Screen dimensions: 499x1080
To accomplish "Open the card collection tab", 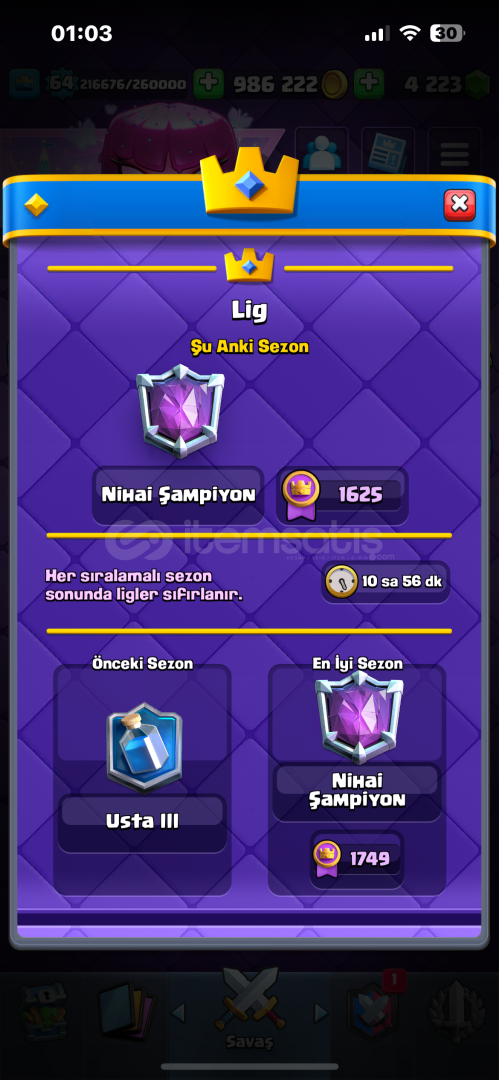I will (x=123, y=1010).
